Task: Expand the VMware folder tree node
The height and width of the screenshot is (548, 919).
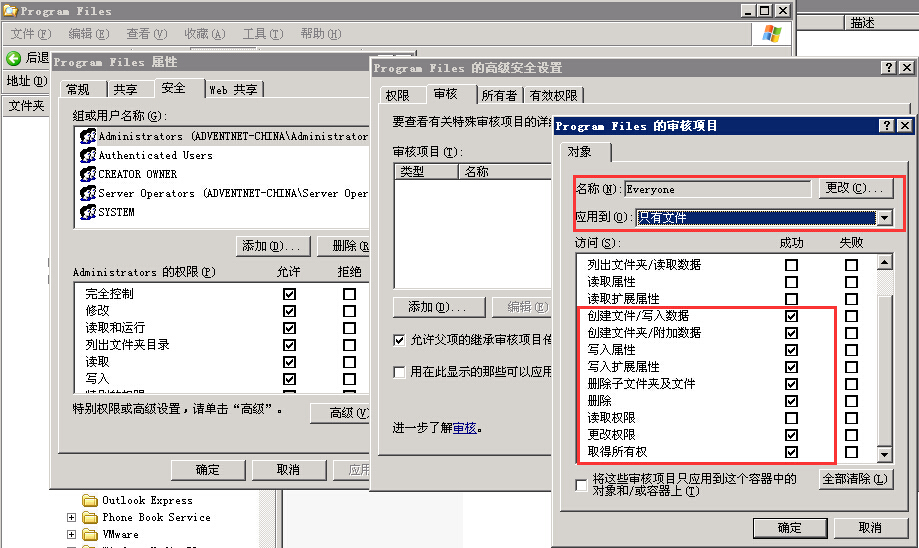Action: (72, 535)
